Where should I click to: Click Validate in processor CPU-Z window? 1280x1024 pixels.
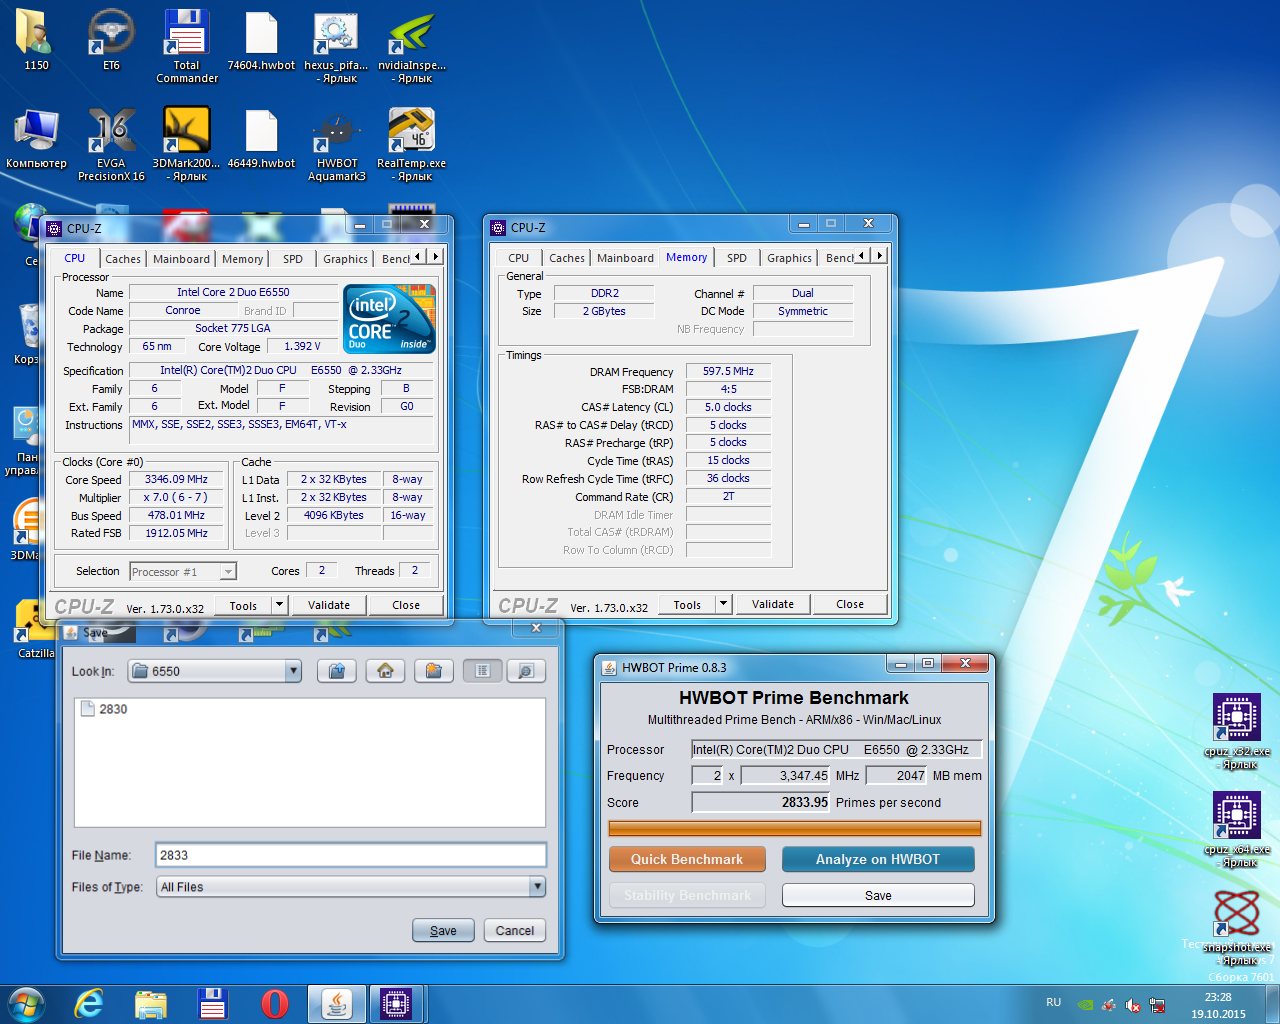point(329,605)
